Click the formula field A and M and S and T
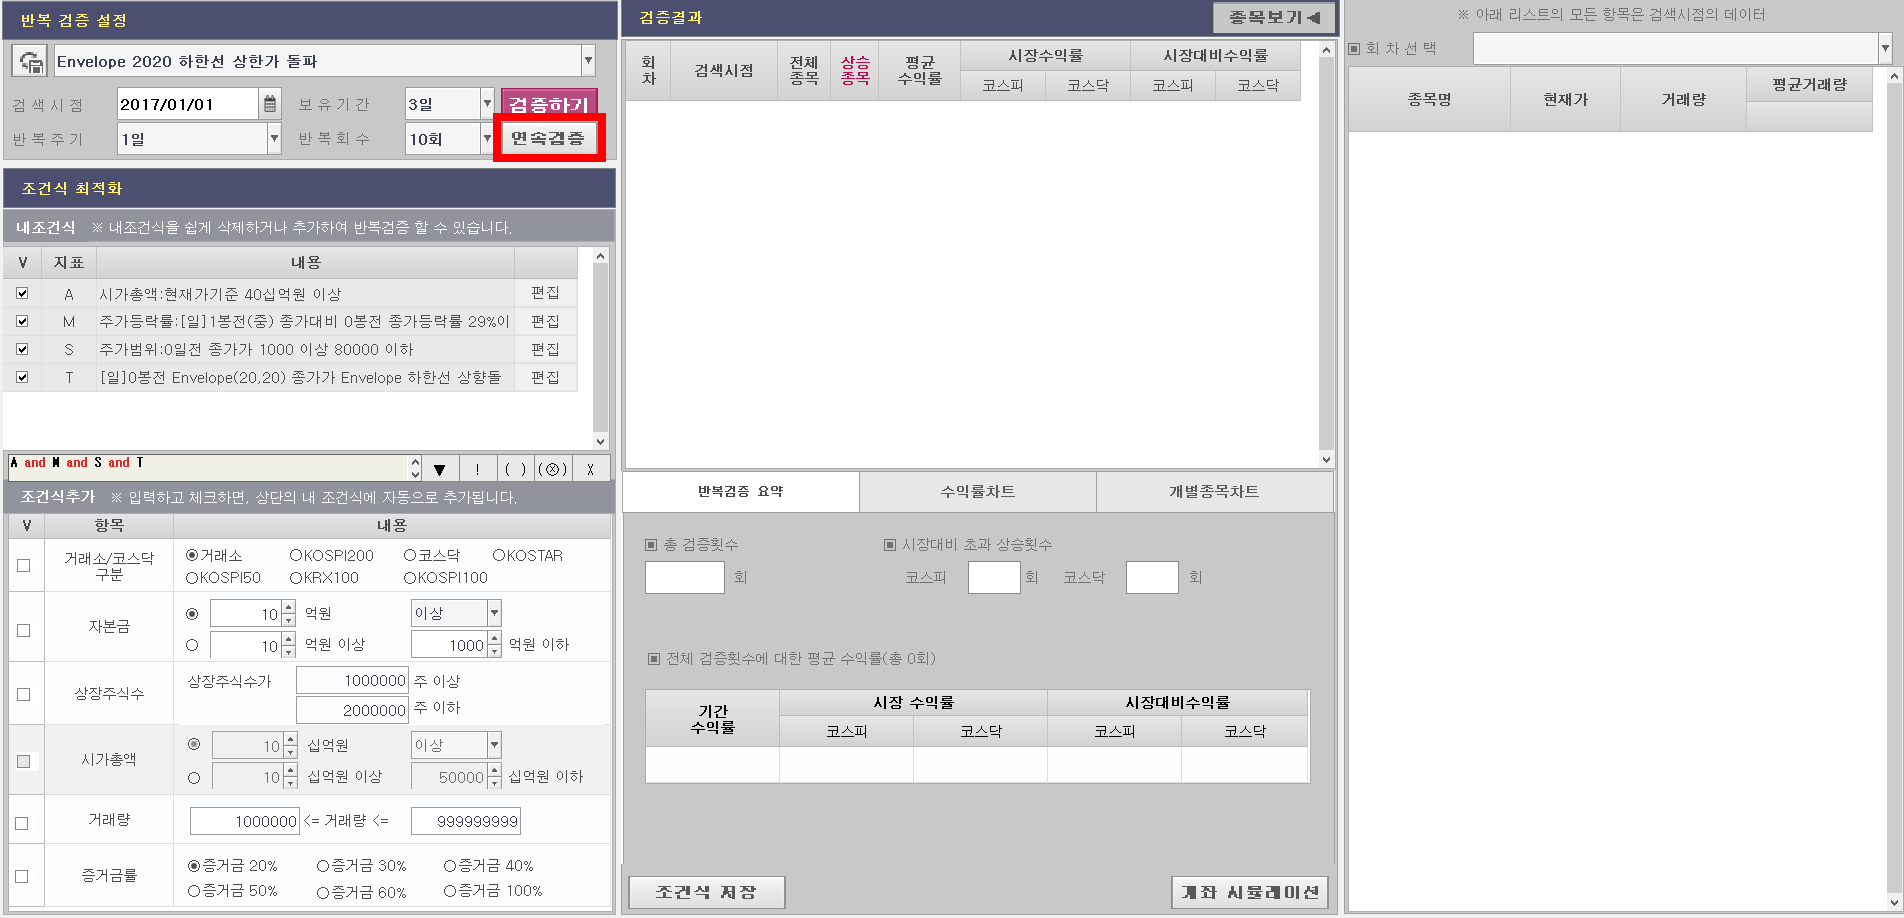This screenshot has width=1904, height=918. coord(210,468)
